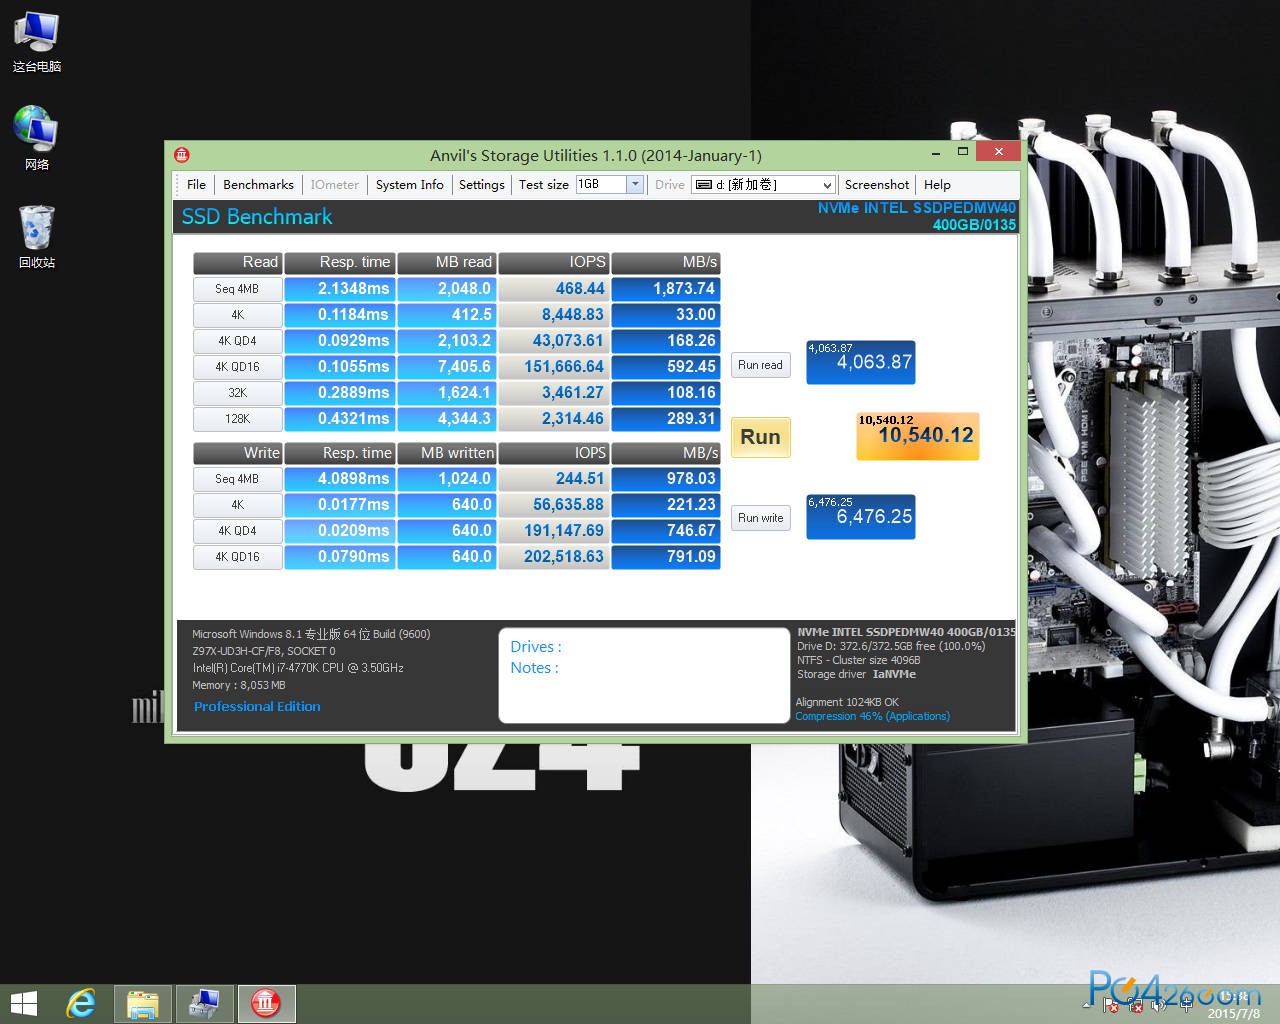Select the 32K read test label

point(237,393)
